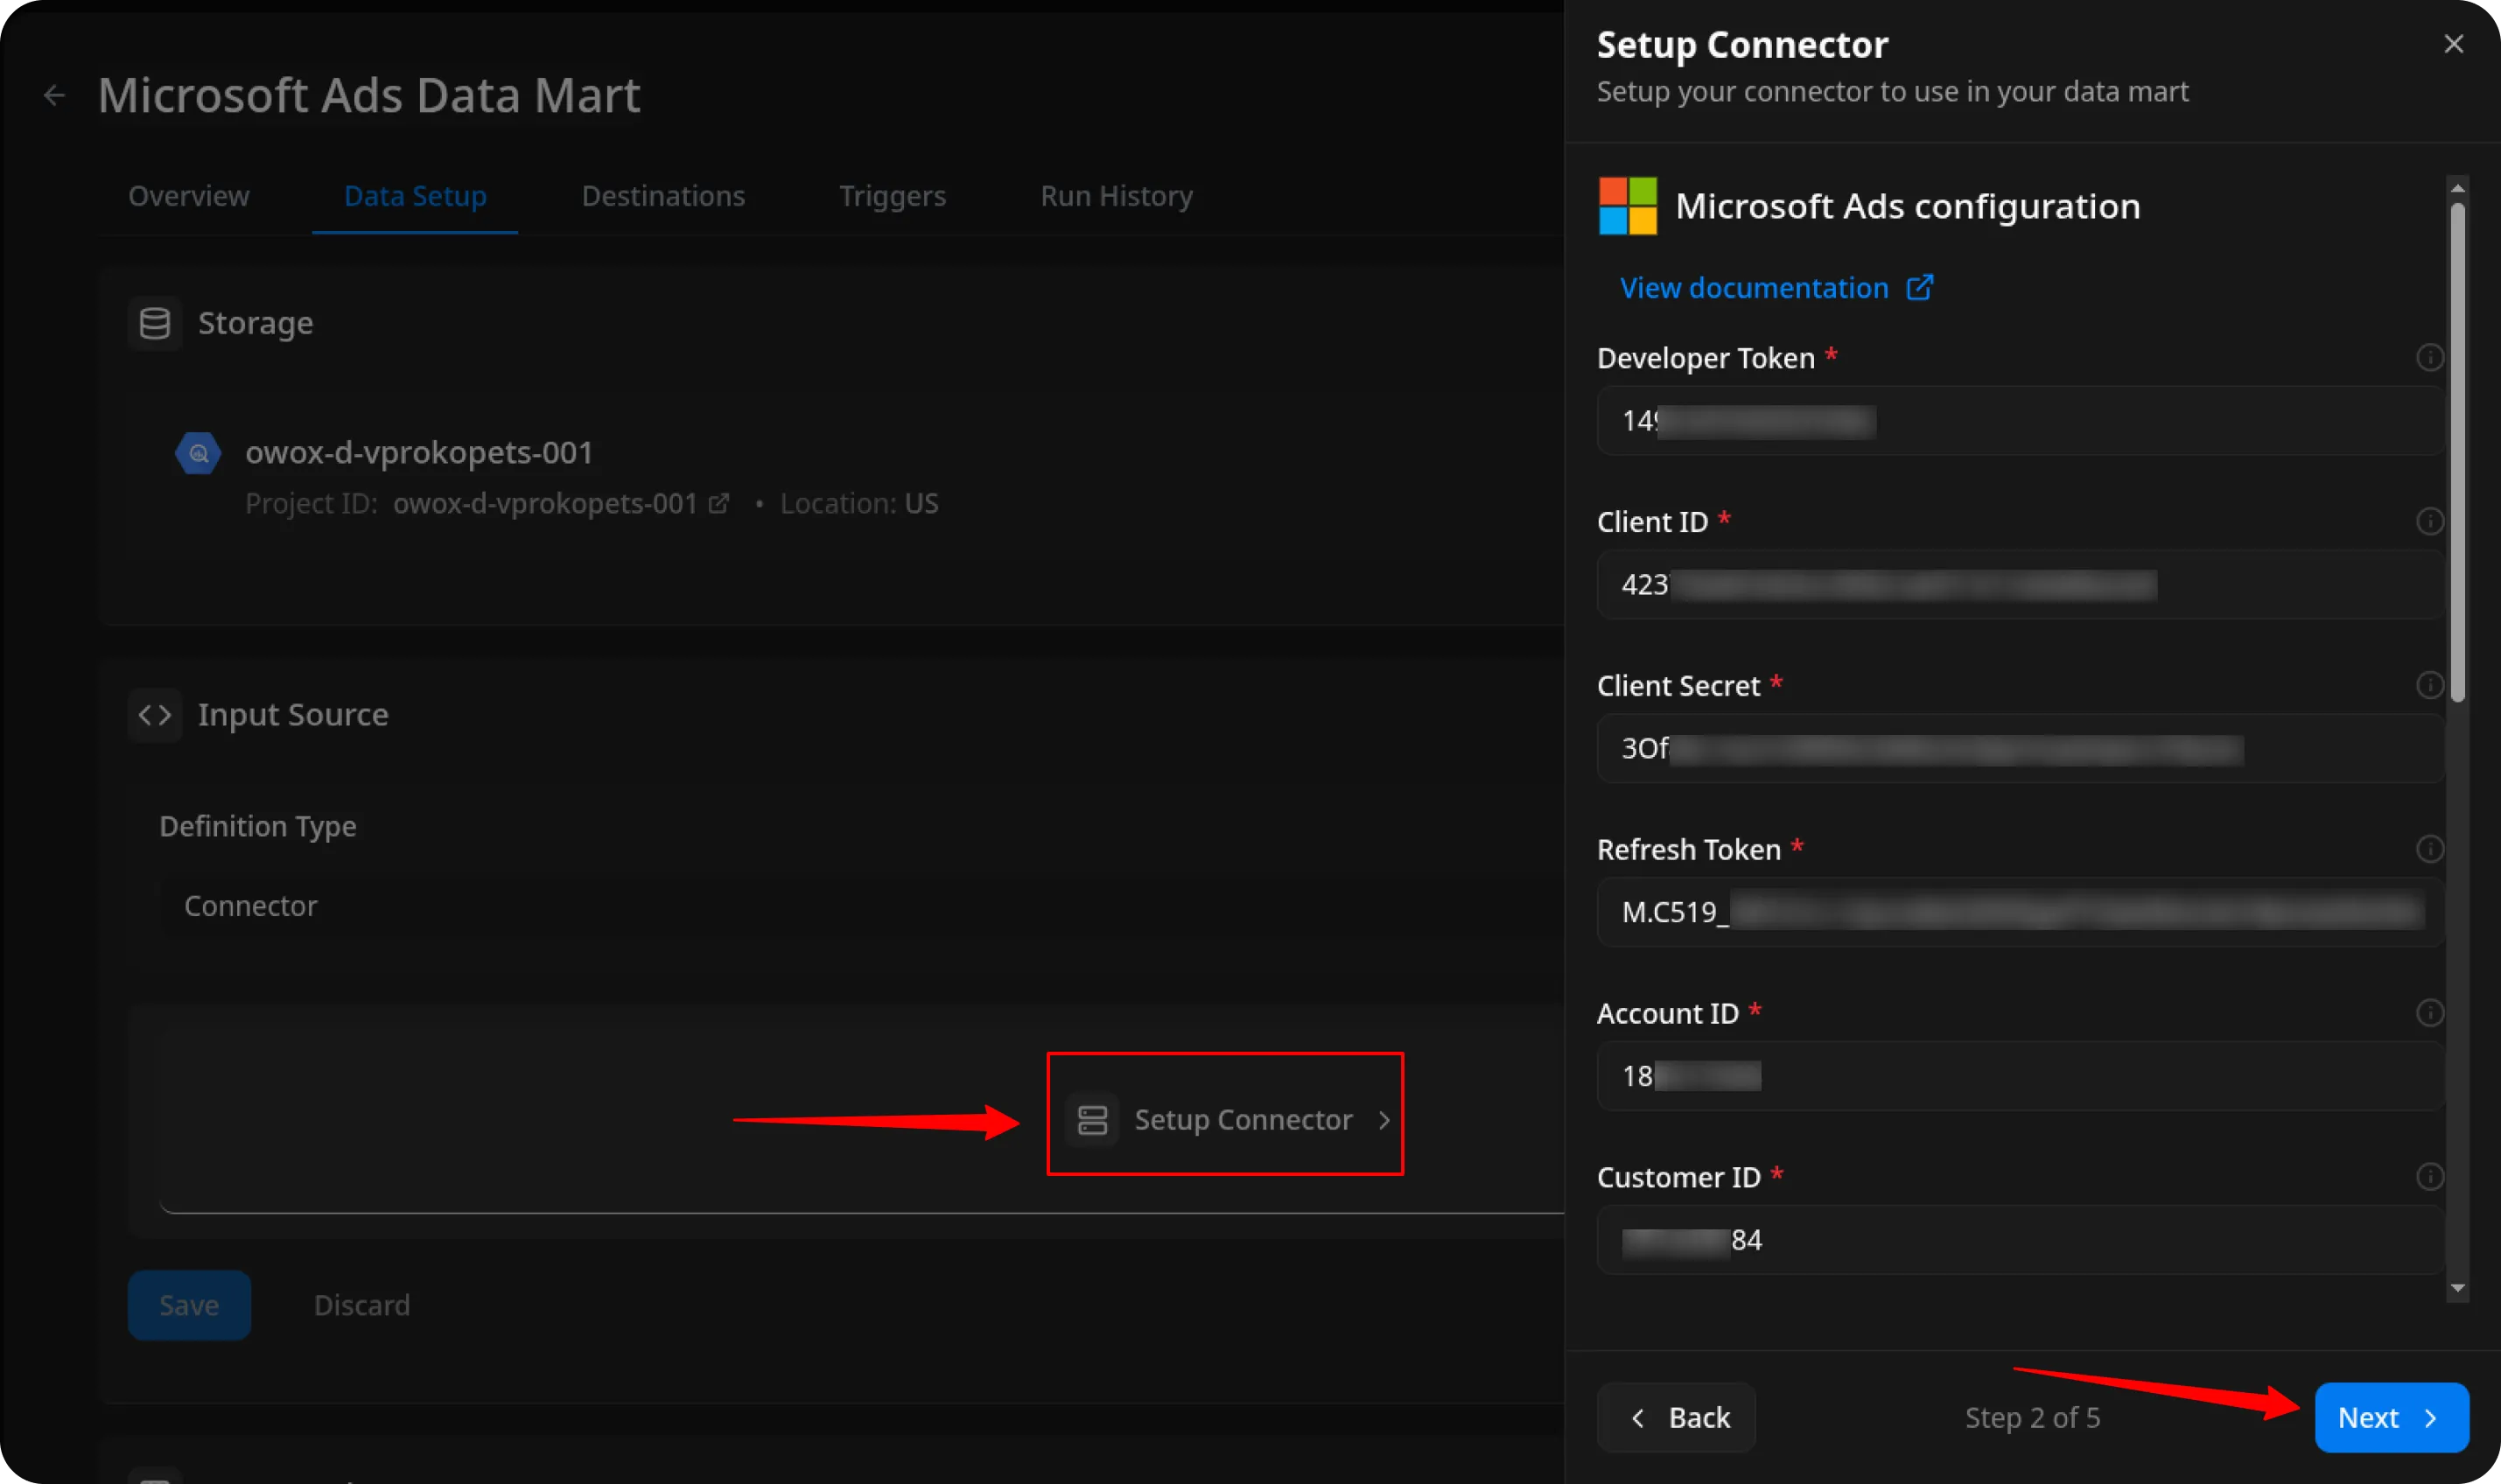2501x1484 pixels.
Task: Click the Client ID info icon
Action: click(2428, 522)
